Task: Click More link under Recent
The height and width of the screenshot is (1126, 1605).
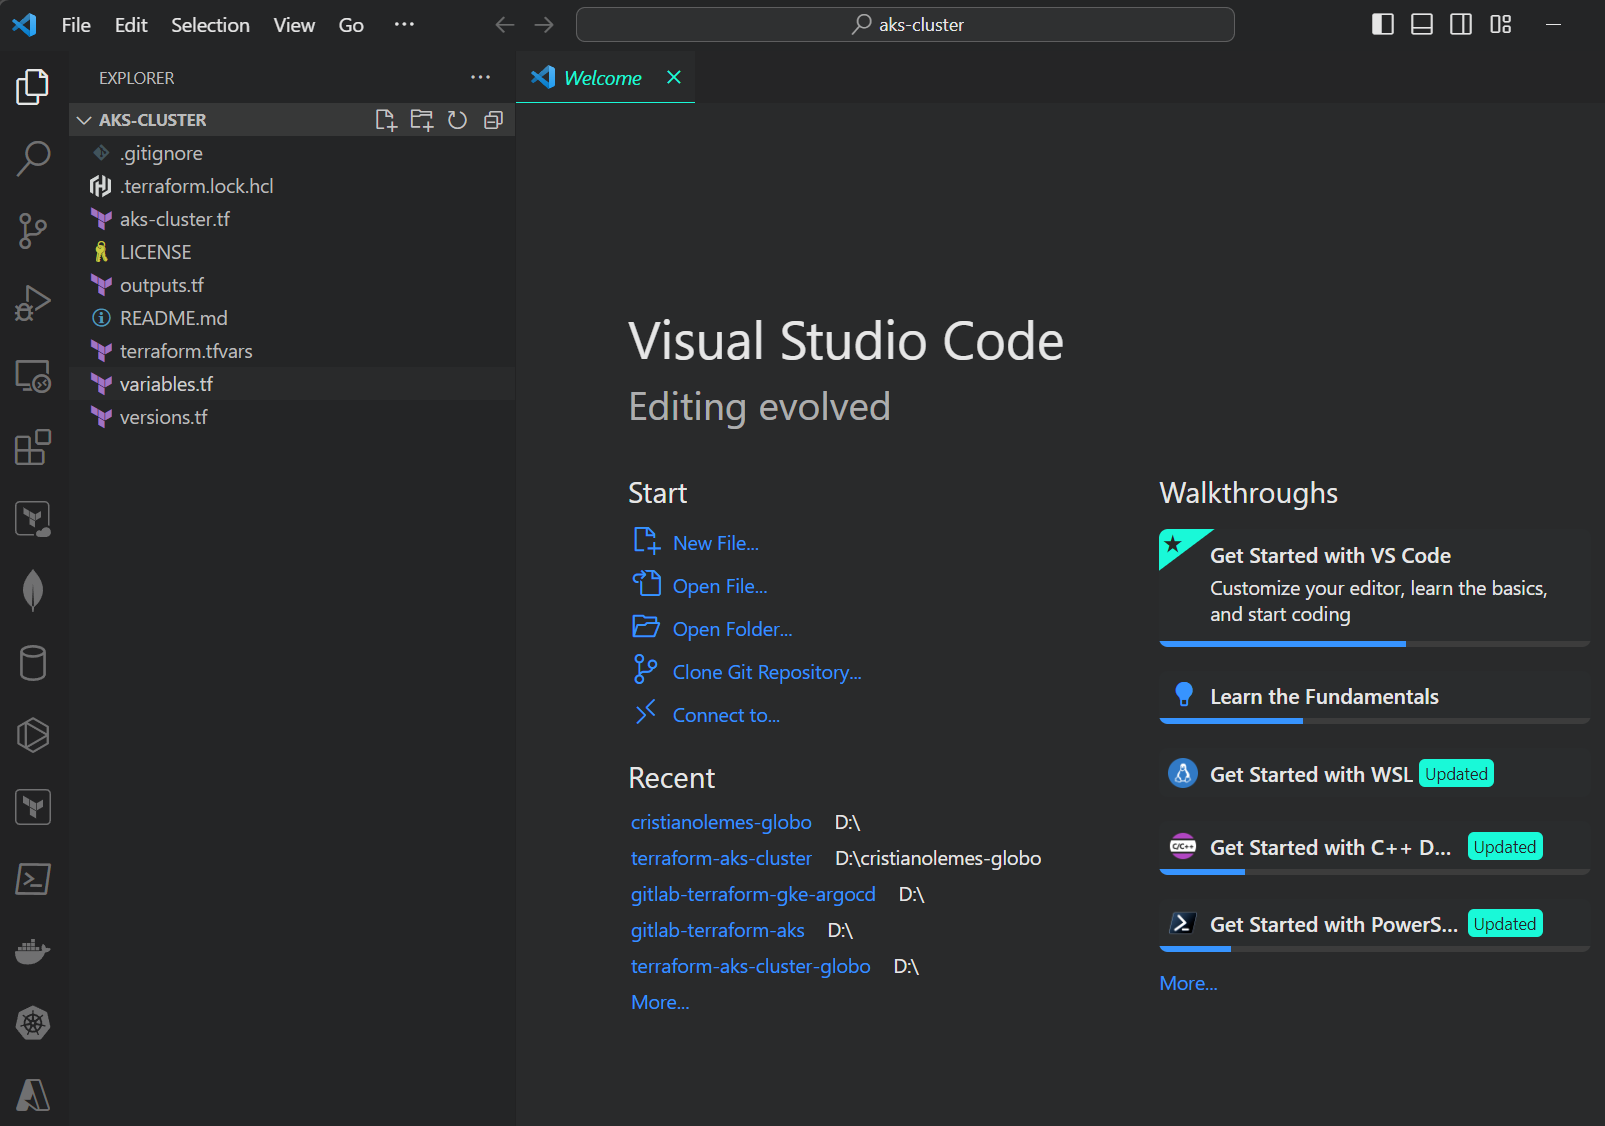Action: (660, 1002)
